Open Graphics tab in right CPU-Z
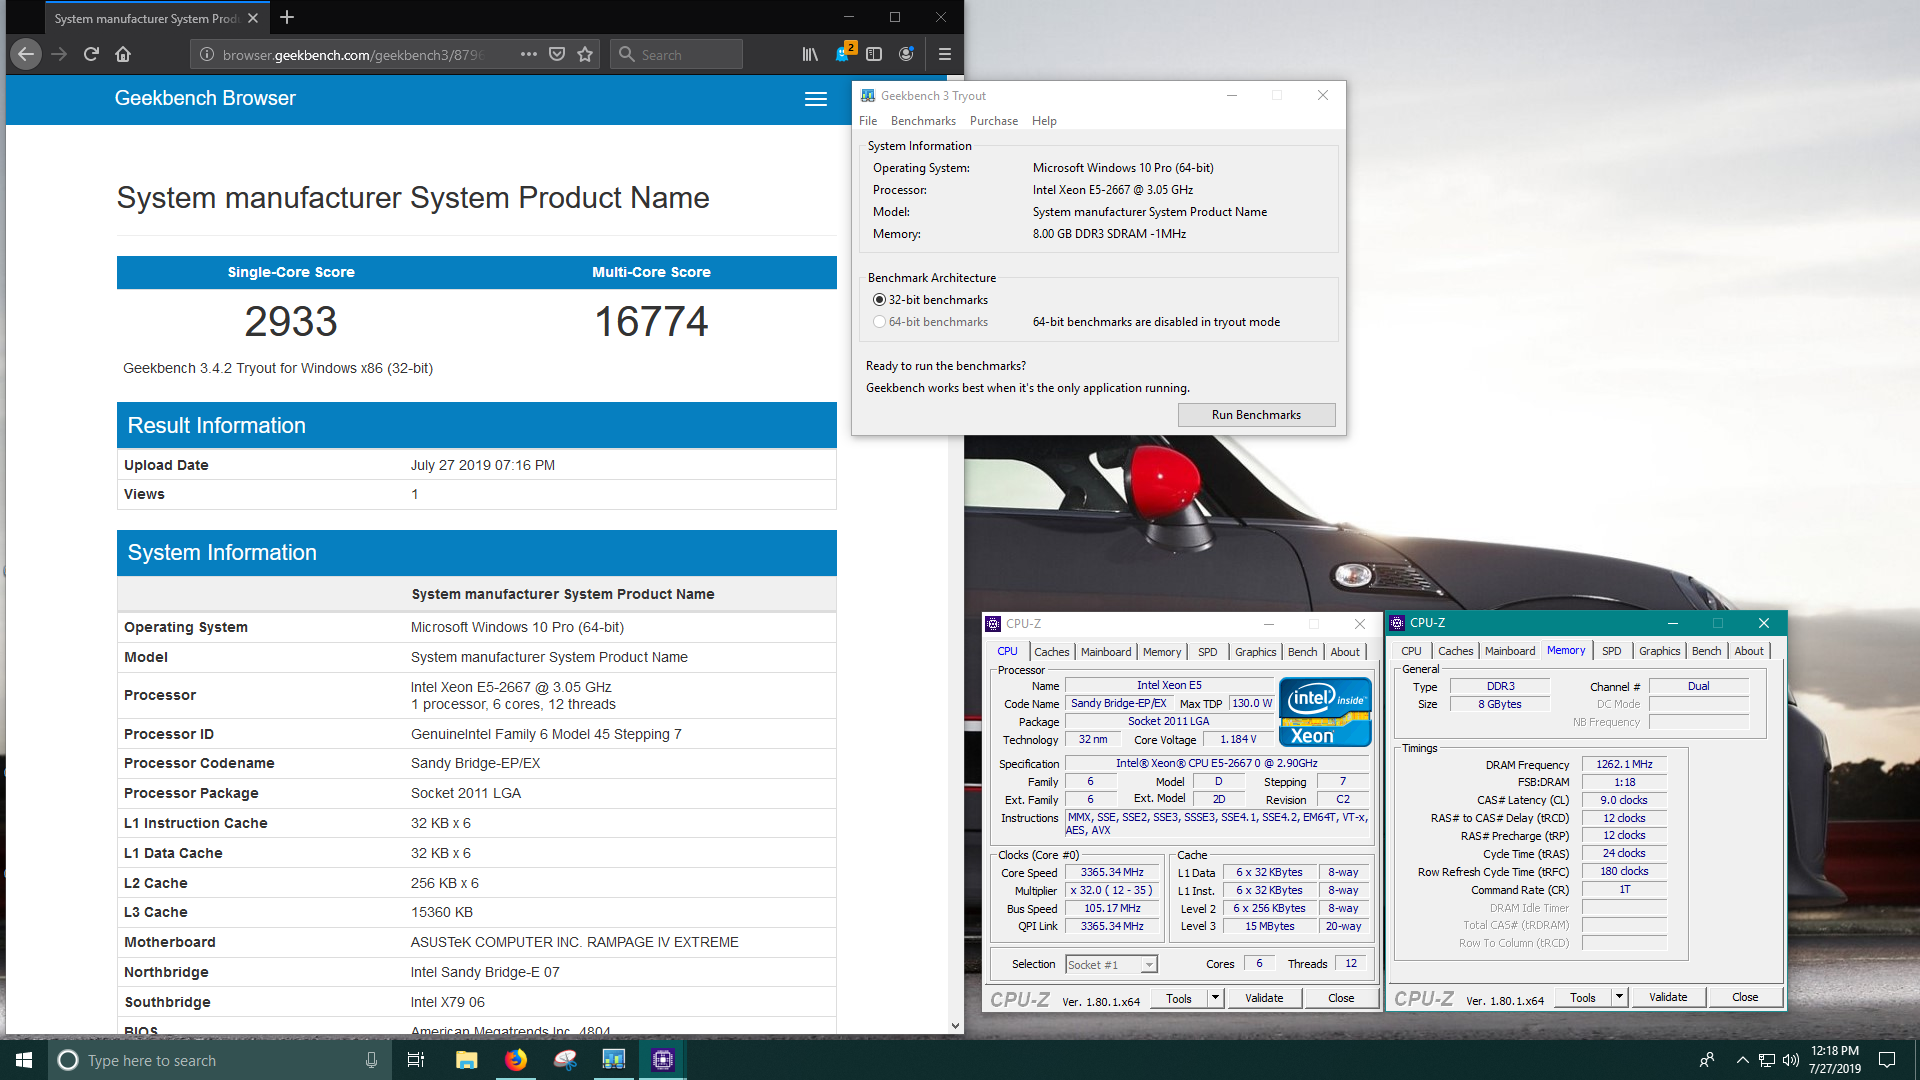The height and width of the screenshot is (1080, 1920). pos(1659,651)
